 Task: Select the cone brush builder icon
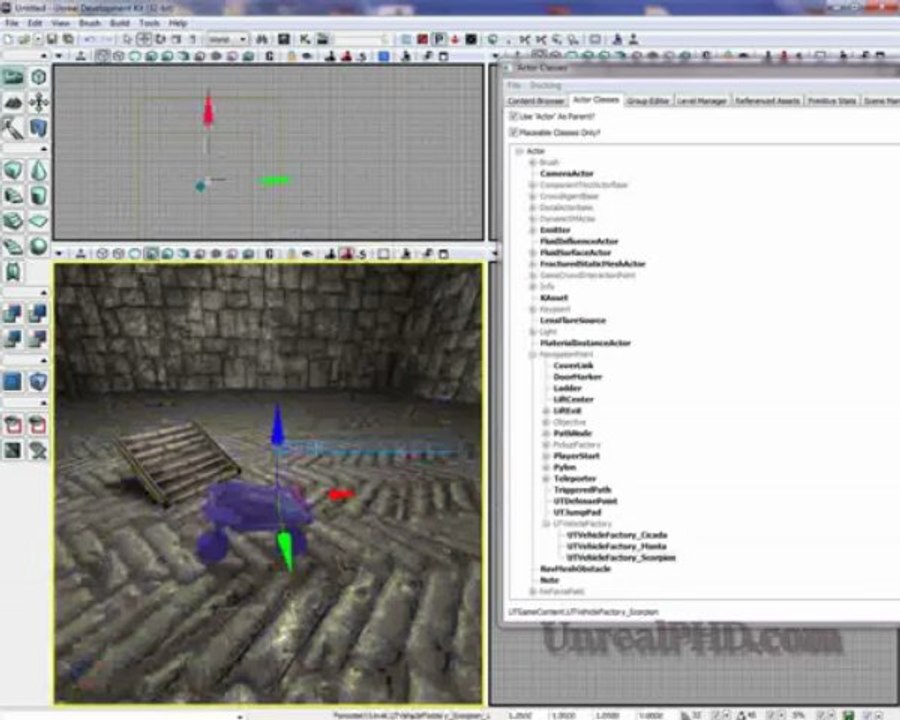[38, 171]
